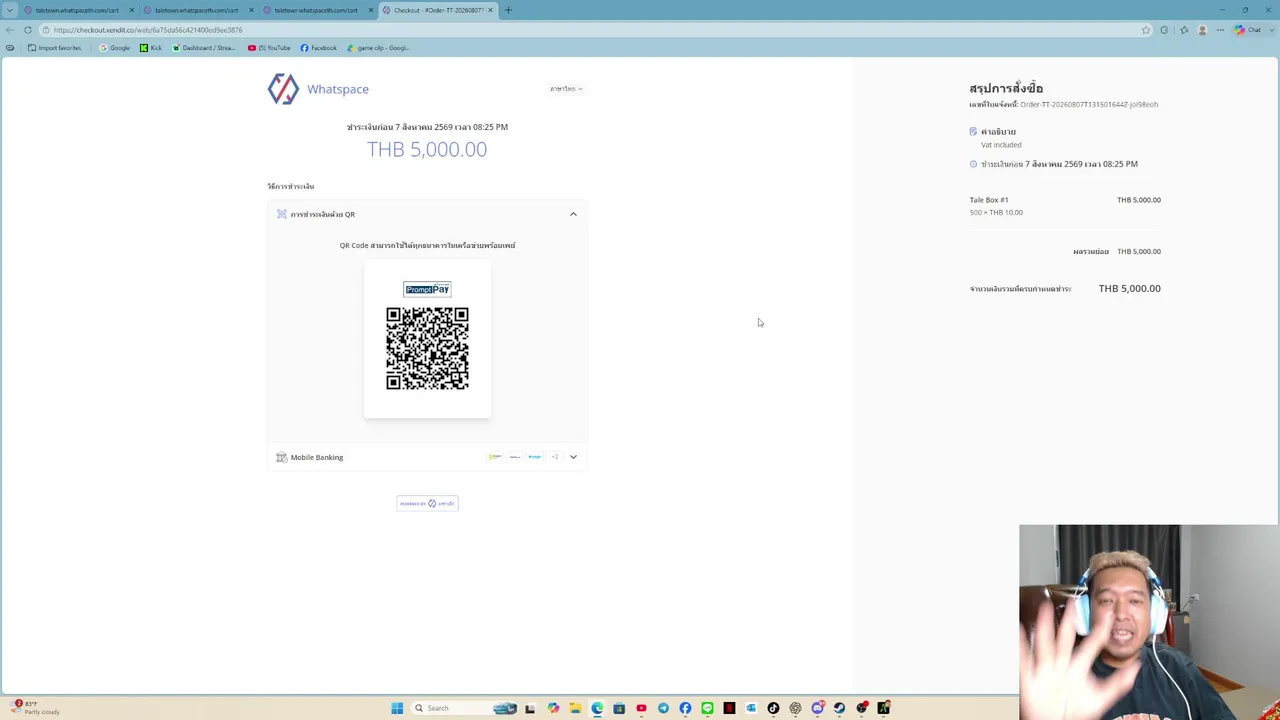Switch to the Checkout order tab
1280x720 pixels.
(x=438, y=10)
